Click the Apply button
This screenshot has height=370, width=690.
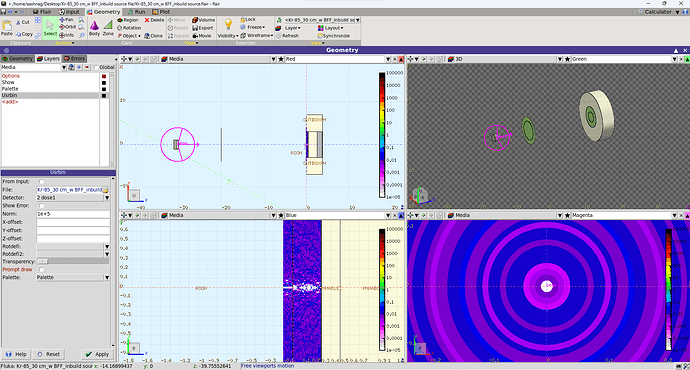click(97, 354)
